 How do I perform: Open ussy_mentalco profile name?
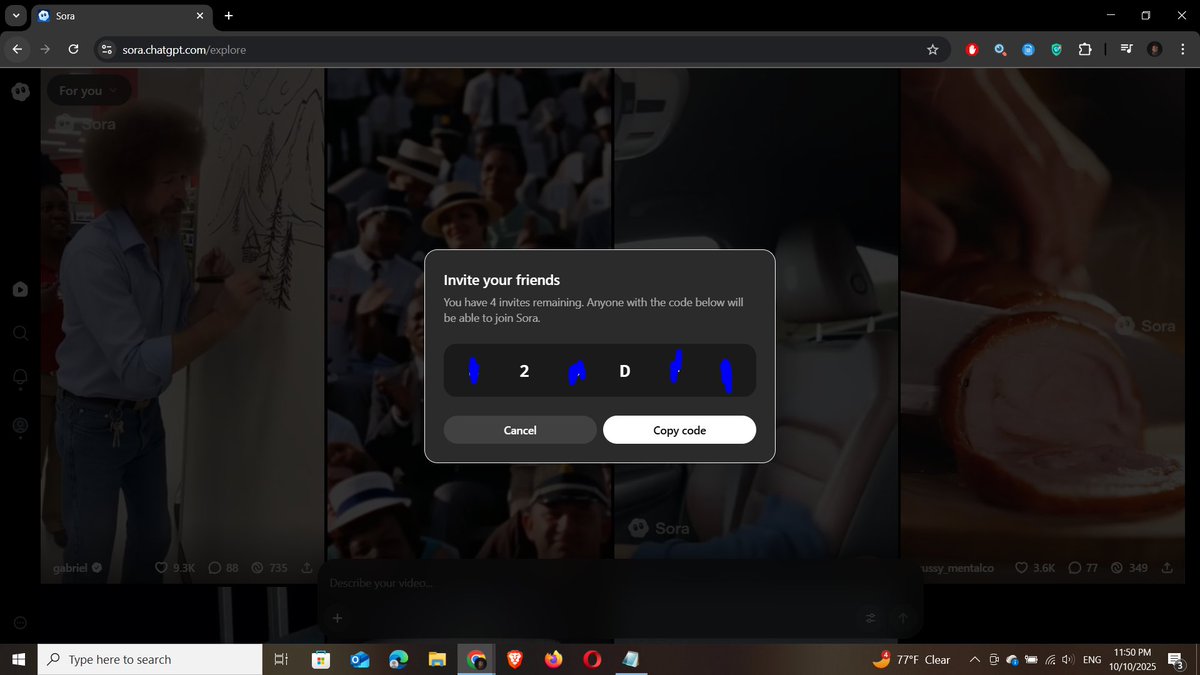957,568
